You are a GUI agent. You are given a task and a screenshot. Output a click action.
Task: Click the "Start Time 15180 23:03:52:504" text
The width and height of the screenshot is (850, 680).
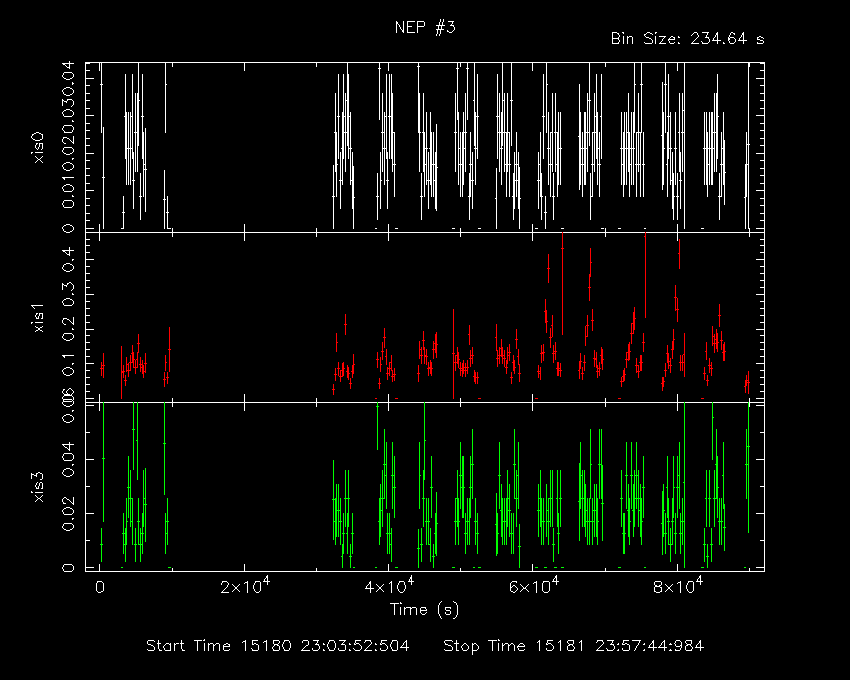[278, 646]
